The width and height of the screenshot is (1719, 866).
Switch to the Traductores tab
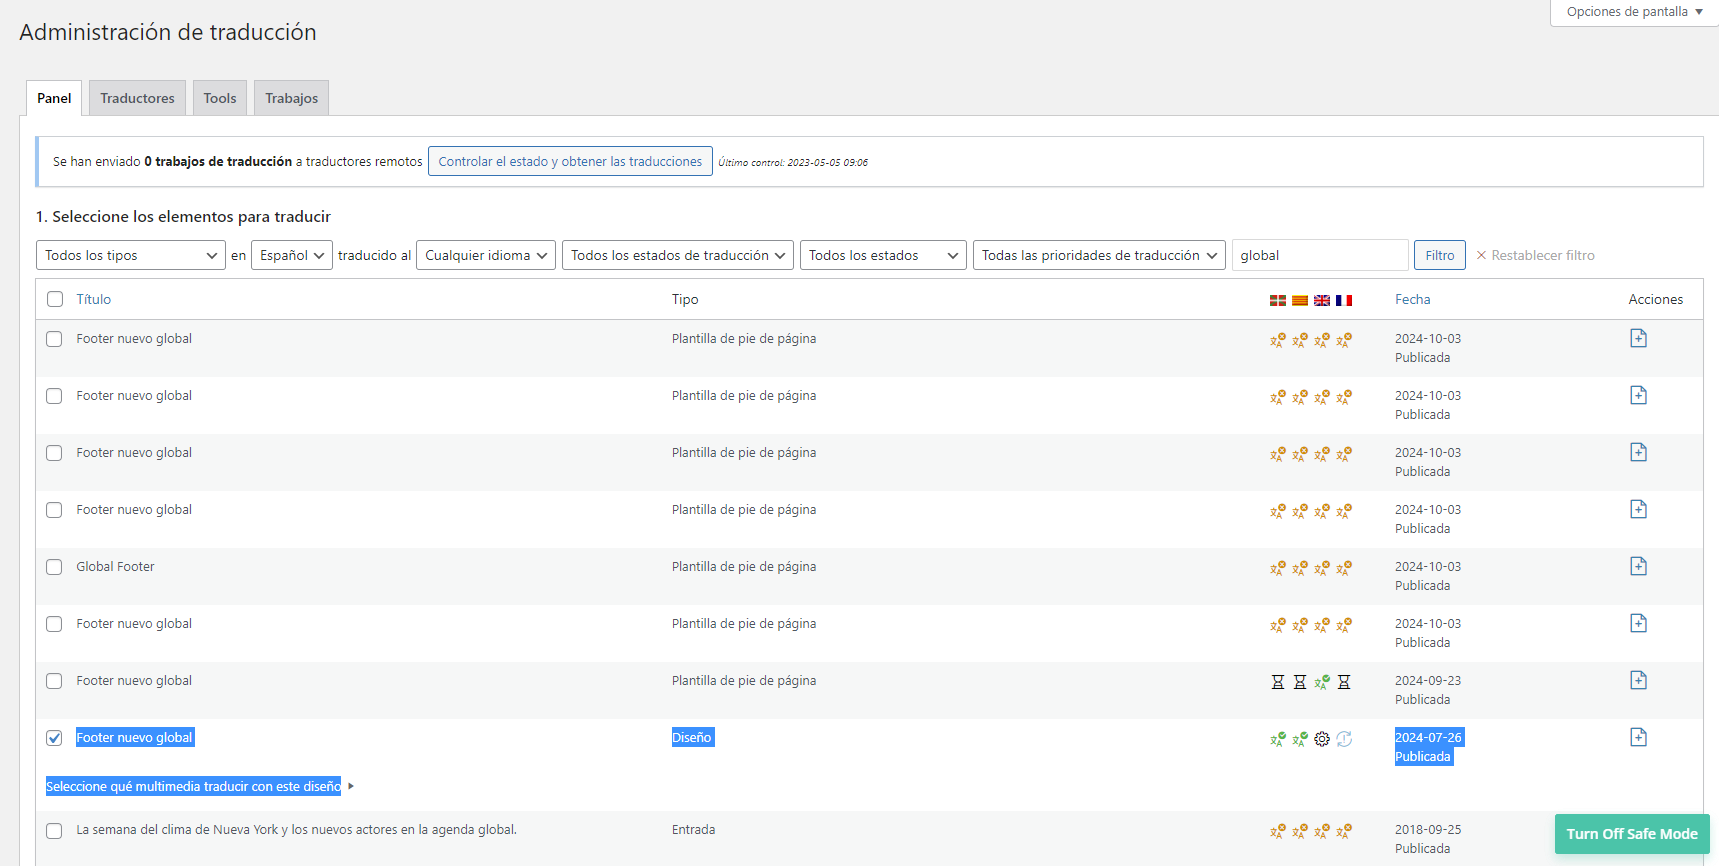pyautogui.click(x=137, y=98)
